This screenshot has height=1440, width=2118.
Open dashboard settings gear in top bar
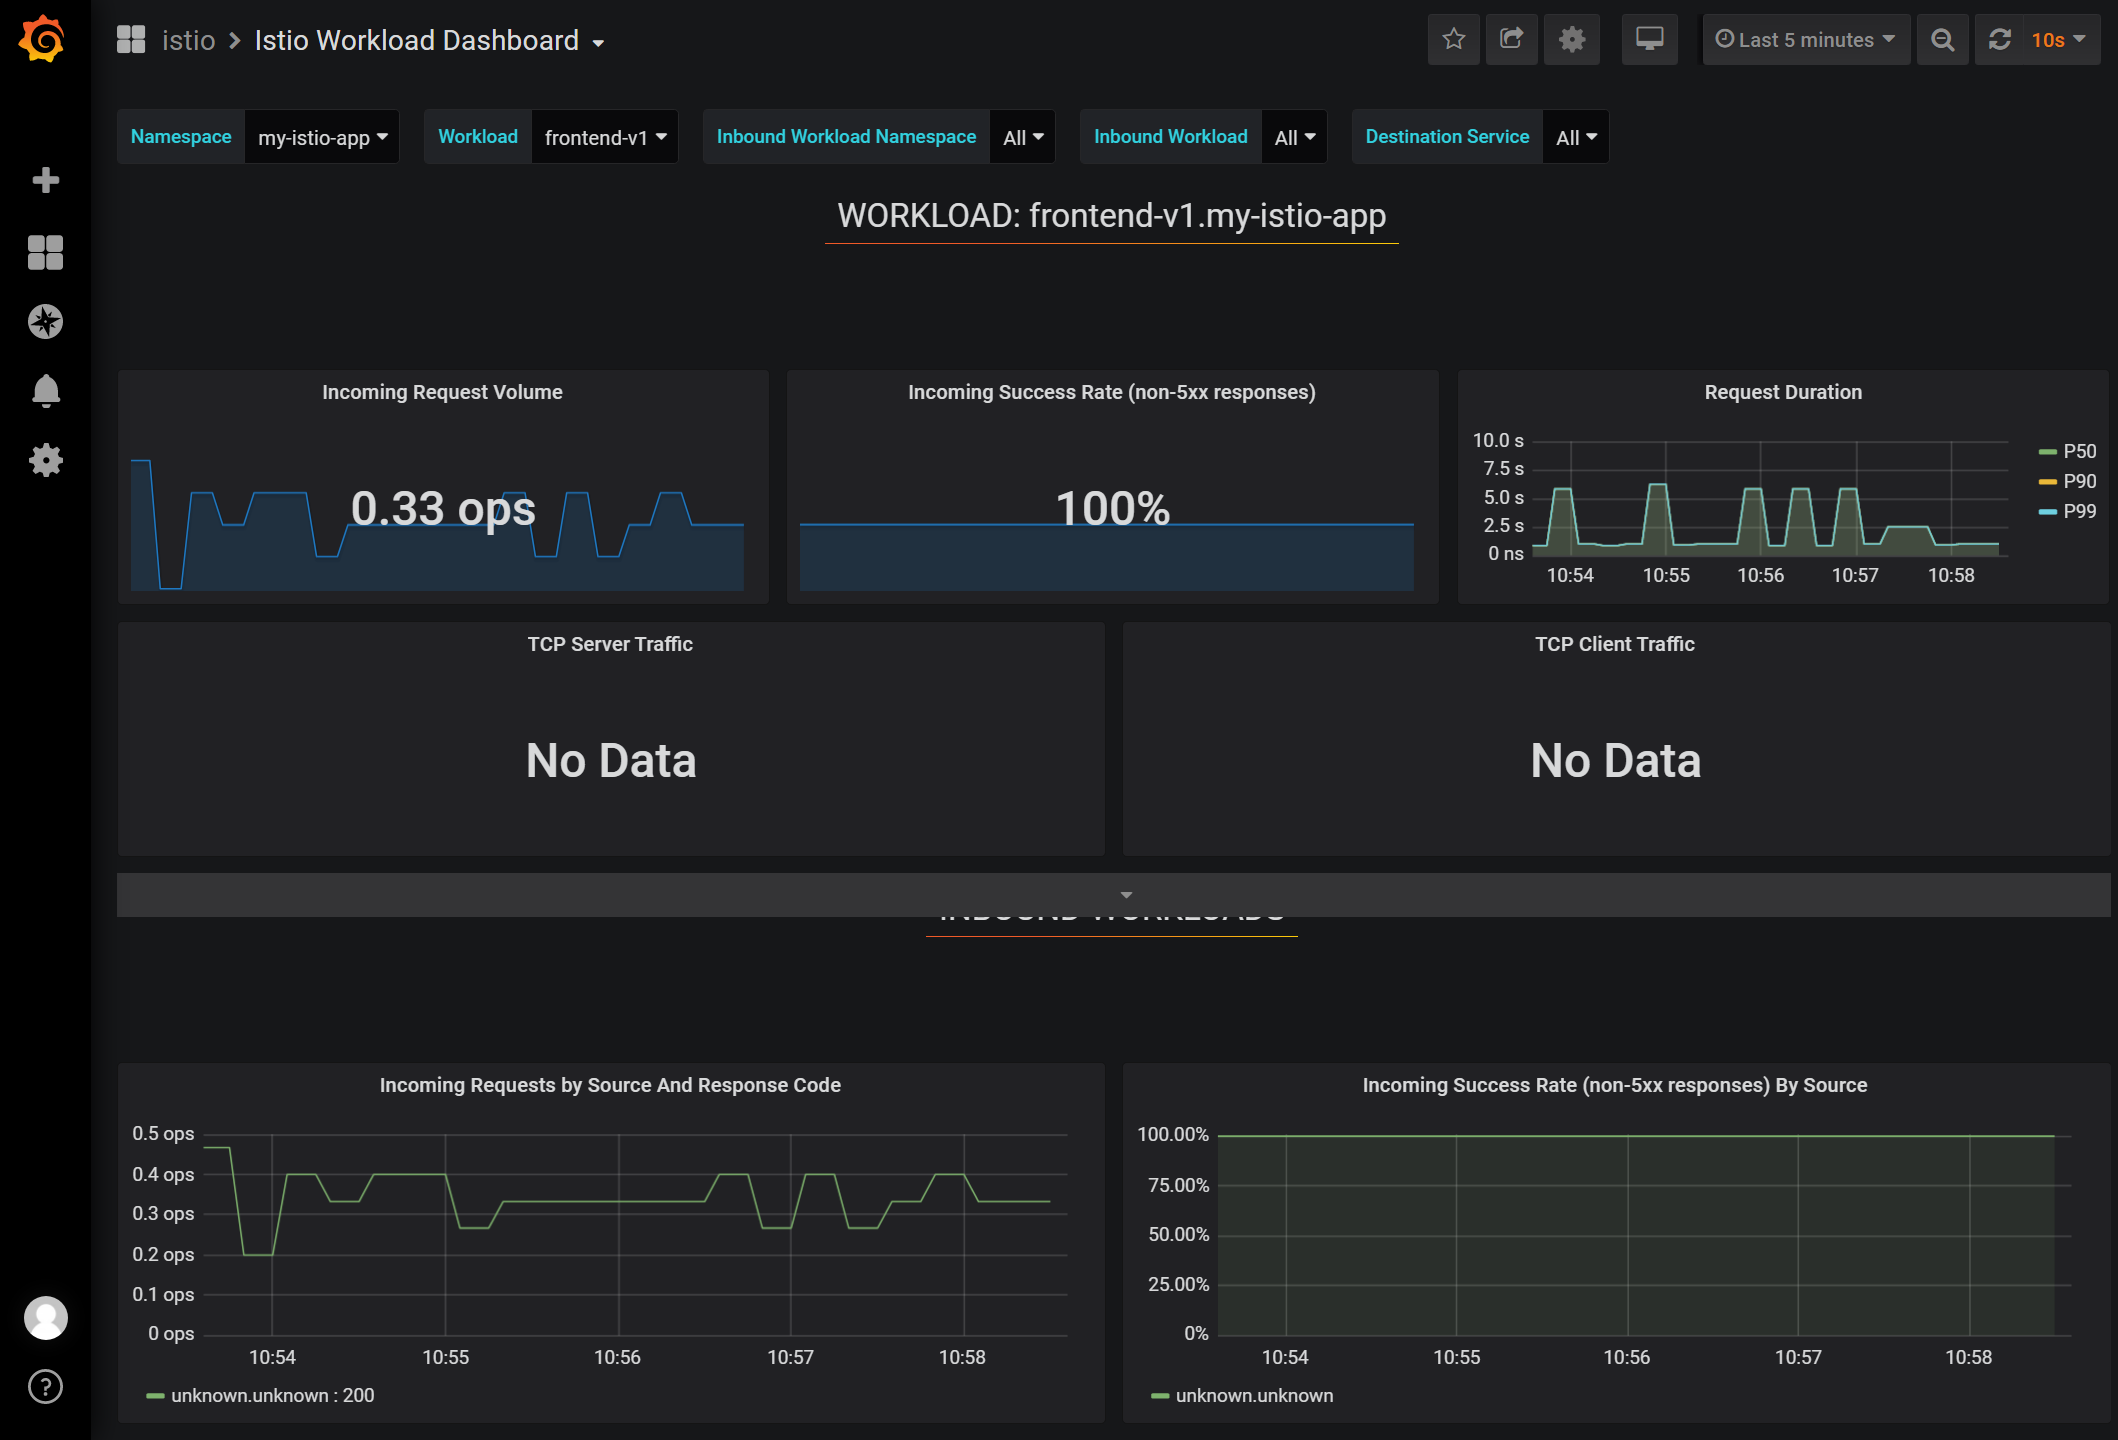(1572, 40)
